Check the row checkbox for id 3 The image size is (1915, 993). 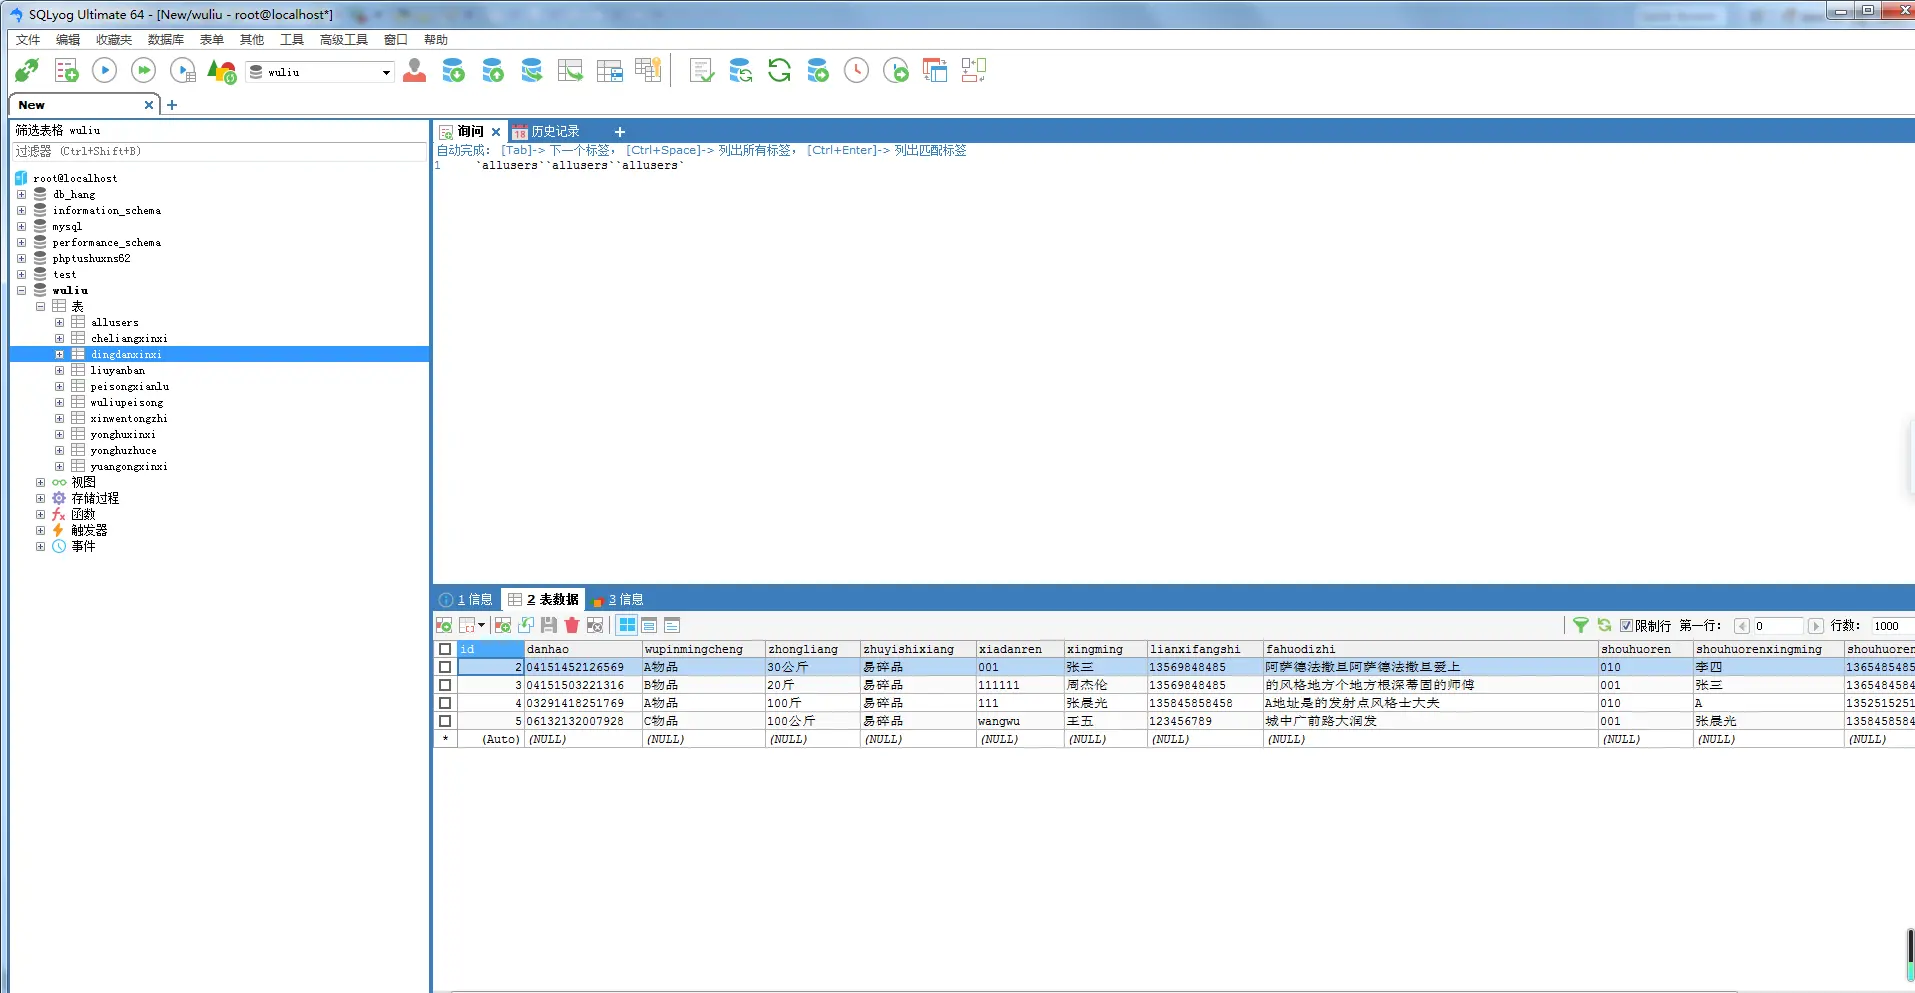[x=445, y=686]
